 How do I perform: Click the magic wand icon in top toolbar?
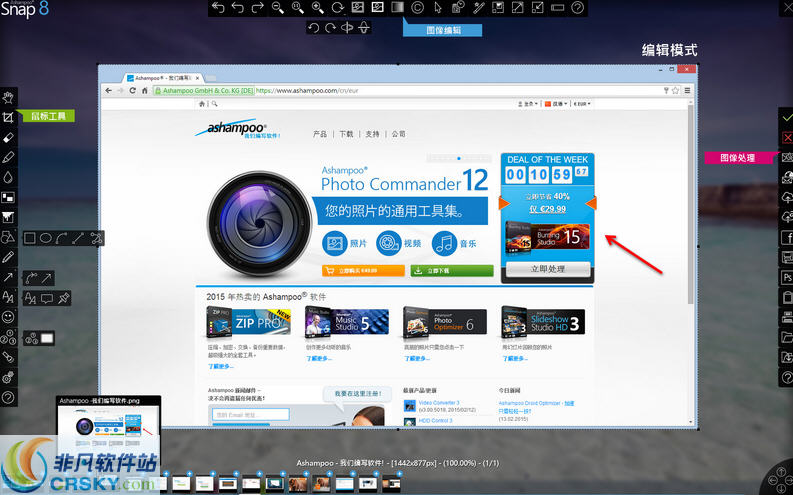[478, 8]
